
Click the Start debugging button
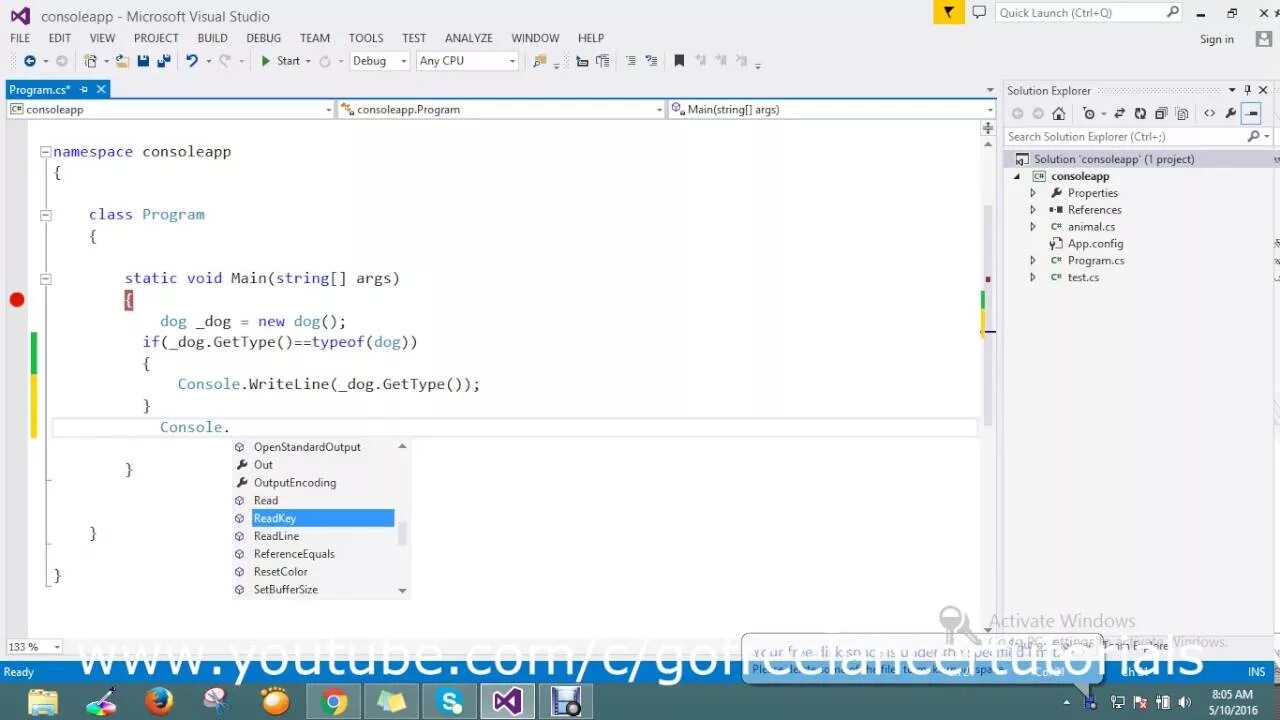[x=280, y=61]
